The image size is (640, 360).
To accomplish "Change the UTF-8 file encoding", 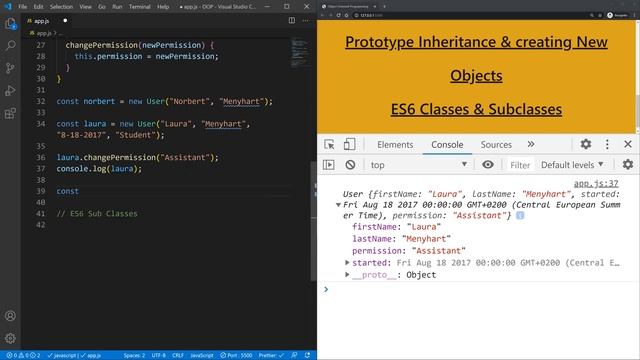I will tap(159, 355).
